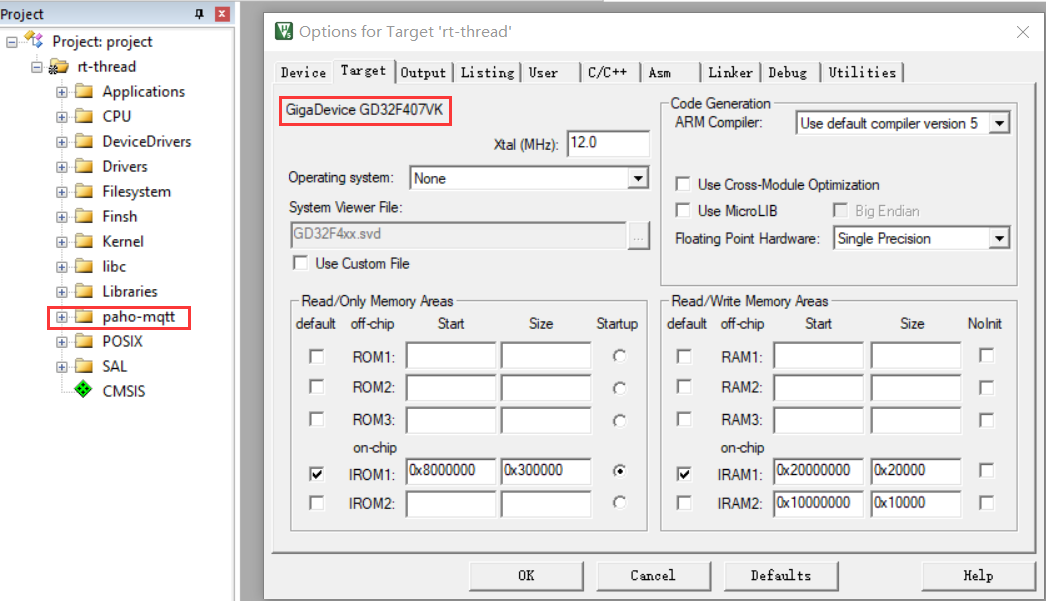
Task: Switch to the C/C++ tab
Action: pos(608,72)
